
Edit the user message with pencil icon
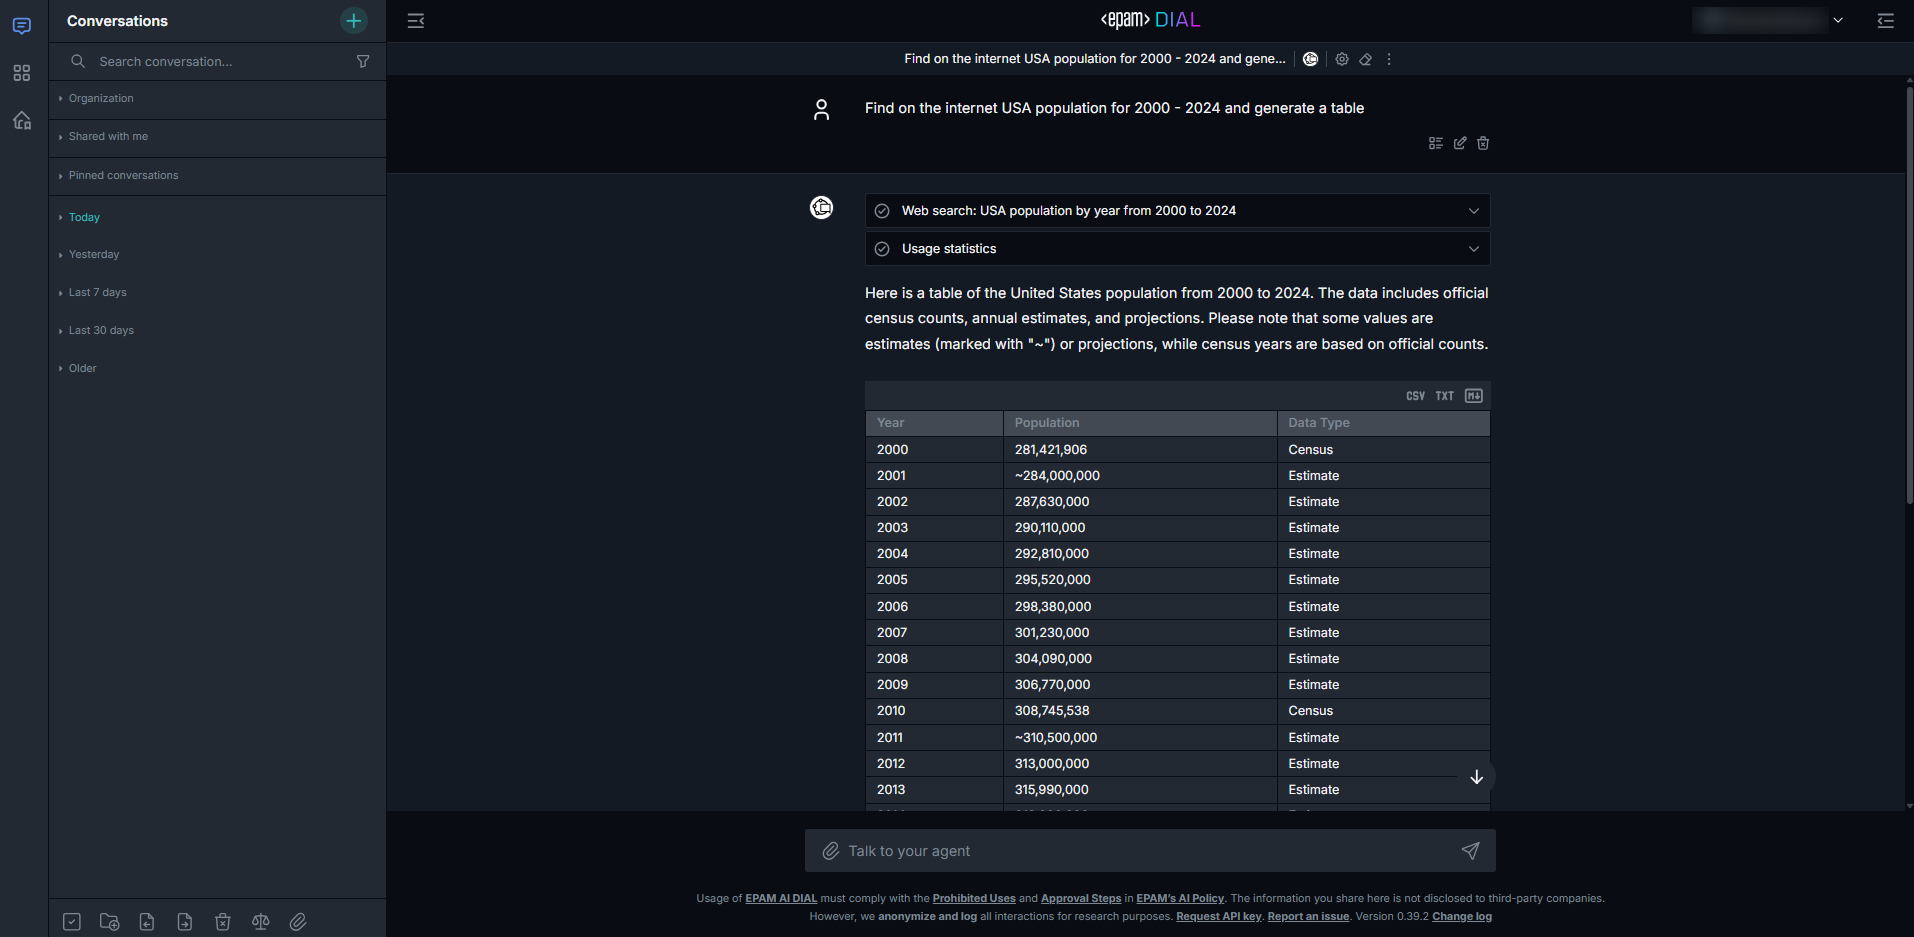point(1460,143)
